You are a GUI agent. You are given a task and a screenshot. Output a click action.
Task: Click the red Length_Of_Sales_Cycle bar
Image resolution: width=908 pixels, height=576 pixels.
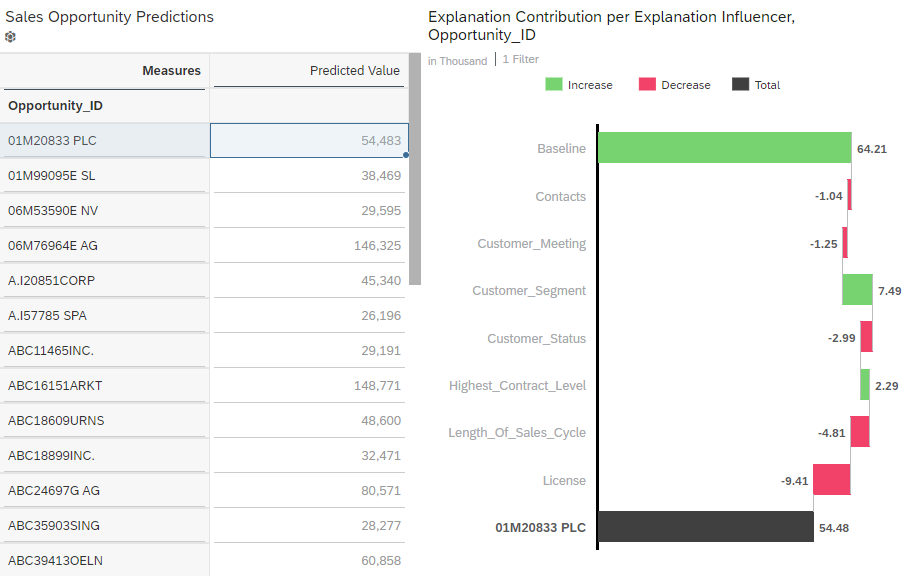coord(860,432)
